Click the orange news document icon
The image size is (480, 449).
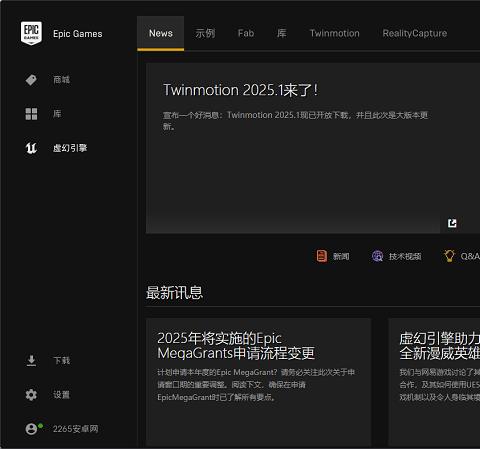(x=322, y=256)
